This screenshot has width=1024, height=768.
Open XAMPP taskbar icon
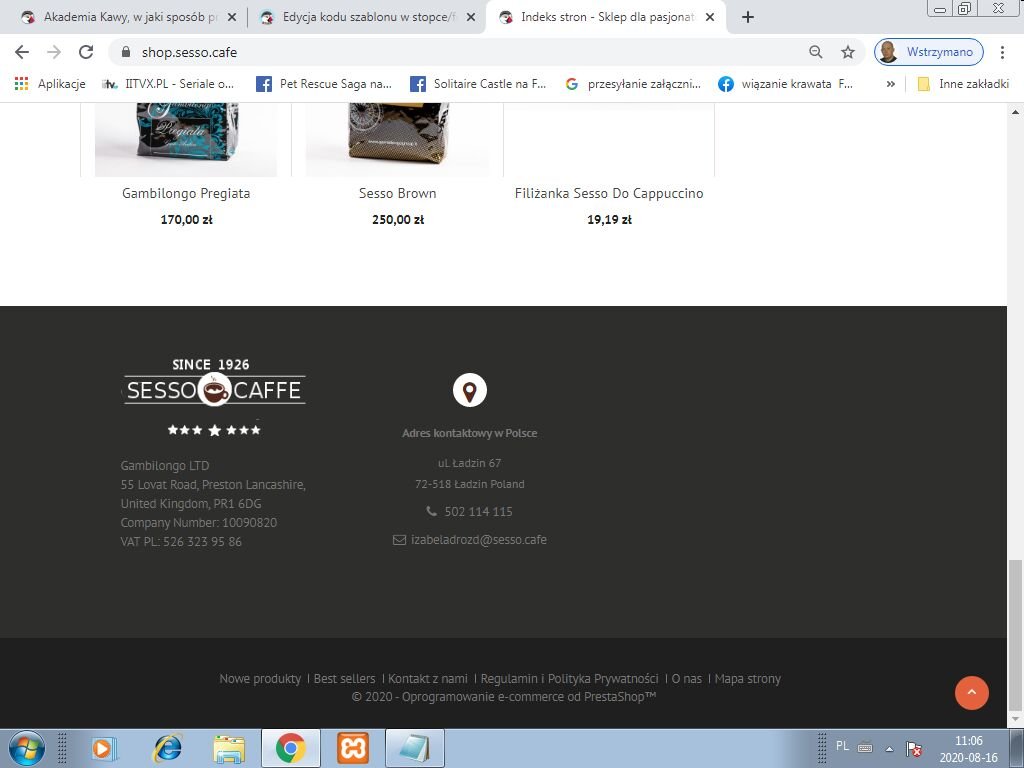(x=353, y=748)
